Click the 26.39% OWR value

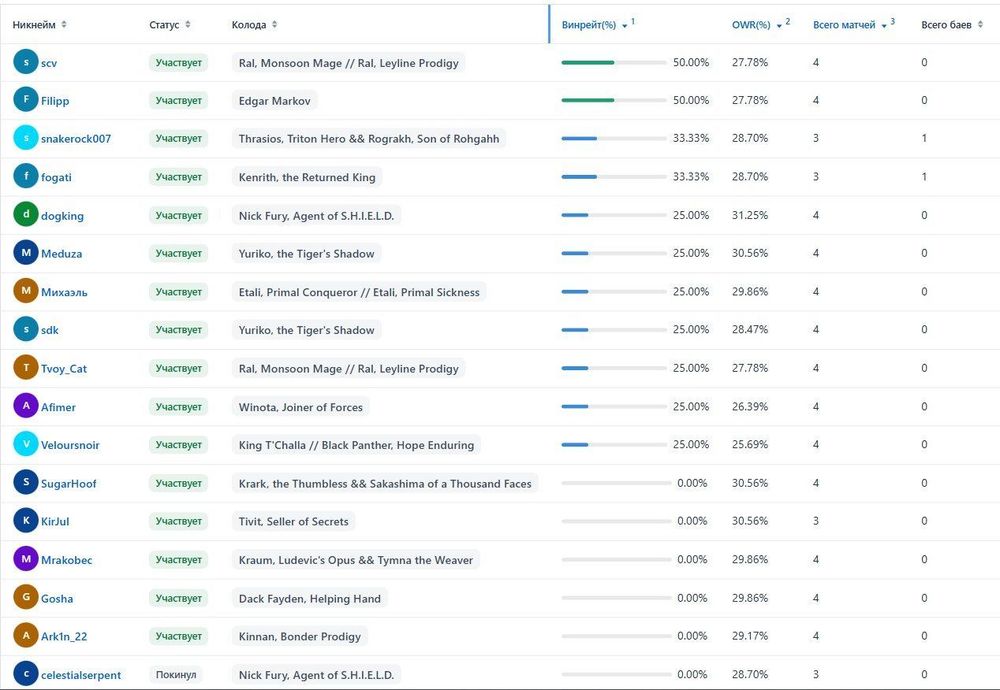point(750,406)
